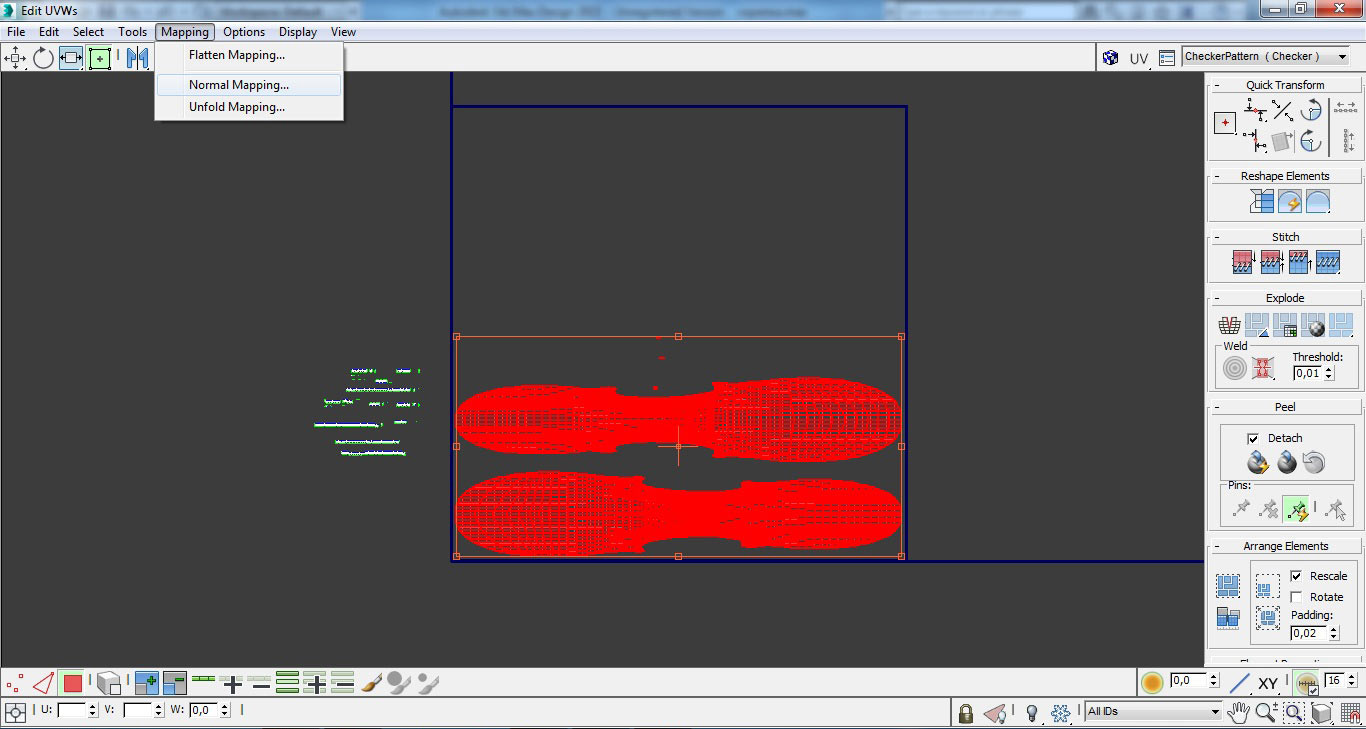
Task: Collapse the Quick Transform rollout
Action: (x=1284, y=85)
